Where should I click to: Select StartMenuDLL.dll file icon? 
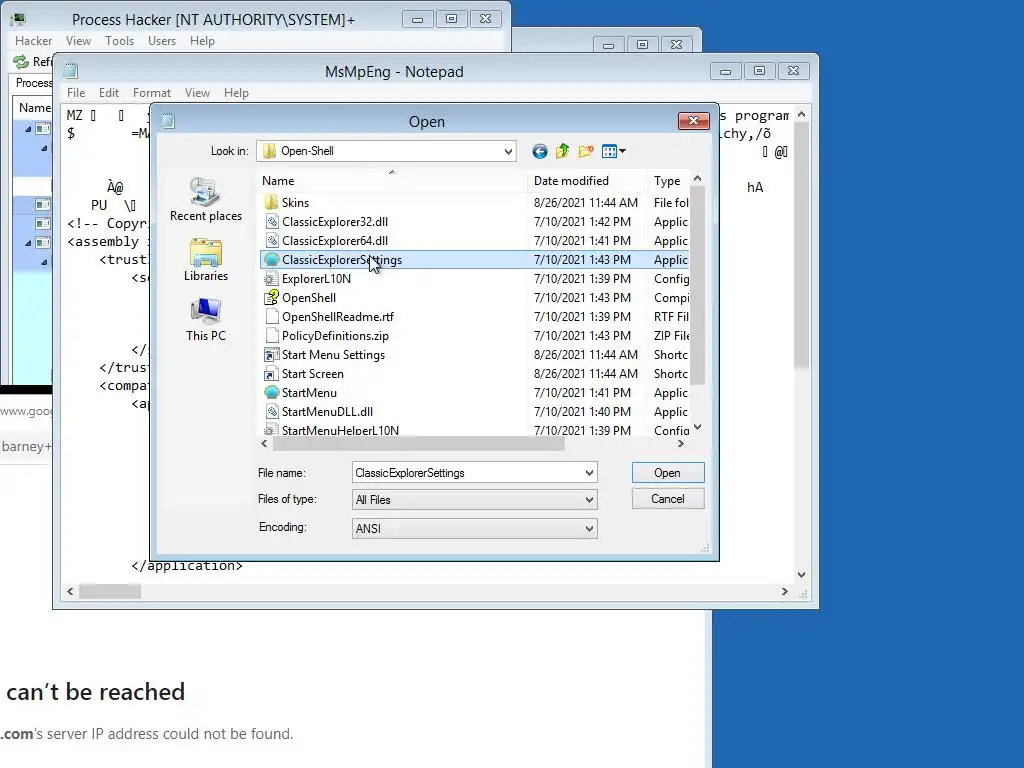coord(271,411)
